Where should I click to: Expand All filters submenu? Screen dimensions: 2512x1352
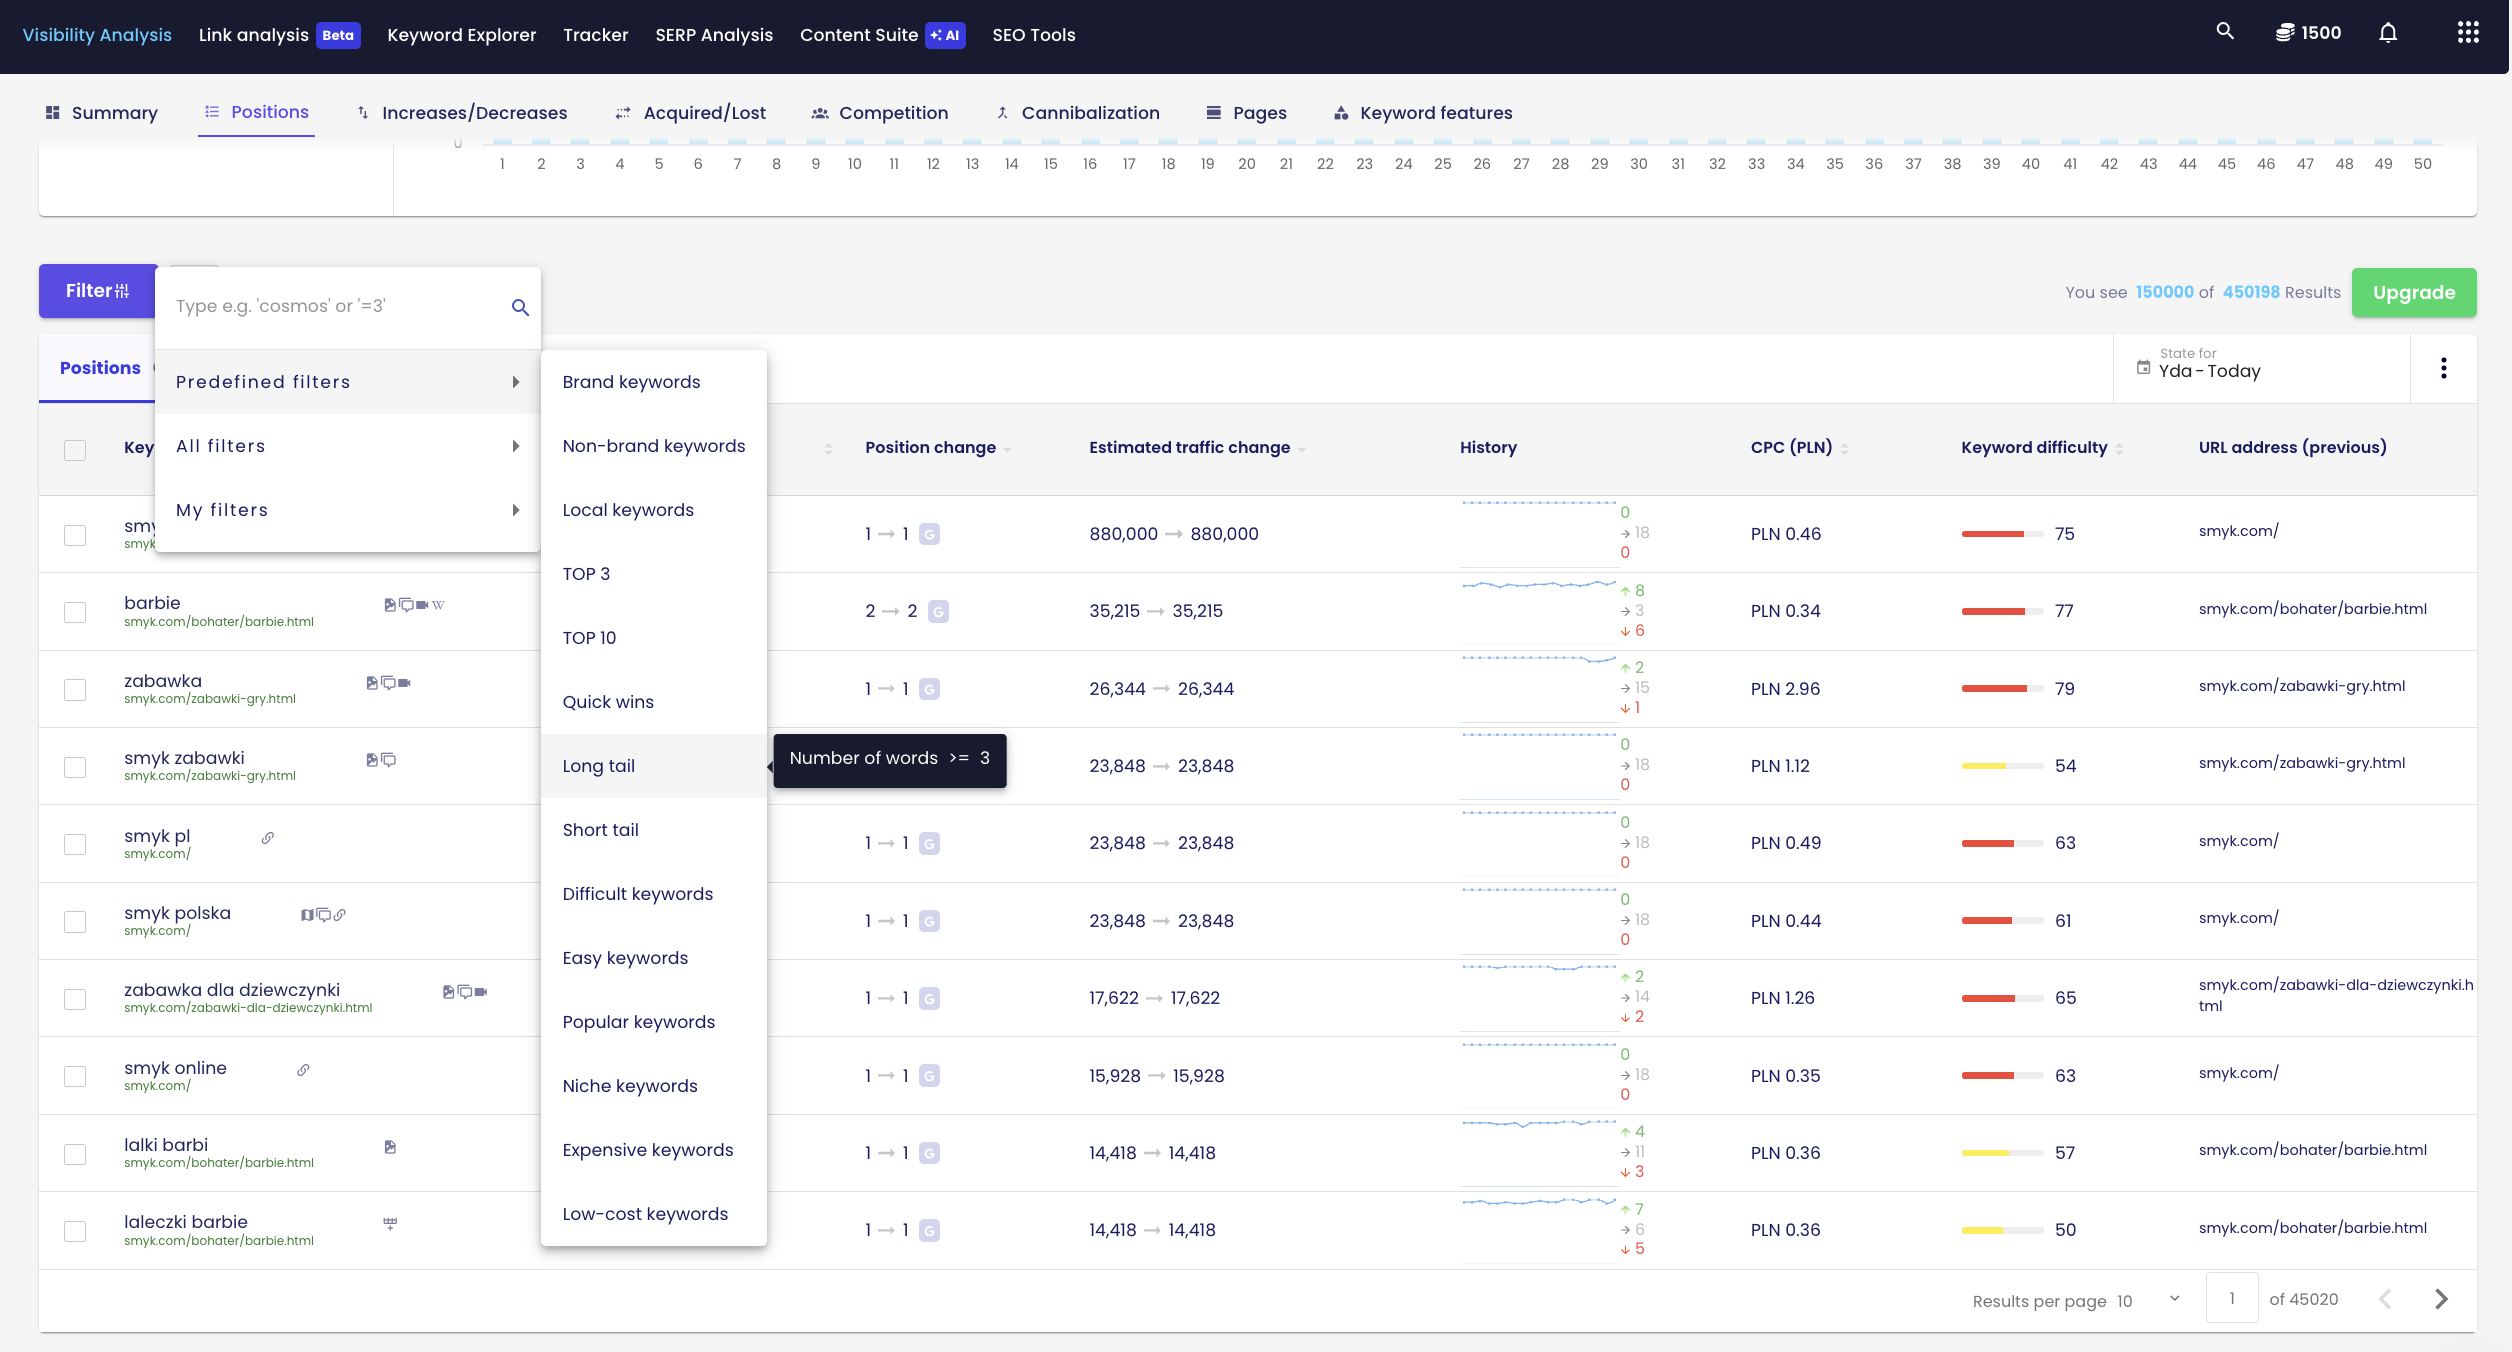pyautogui.click(x=348, y=446)
